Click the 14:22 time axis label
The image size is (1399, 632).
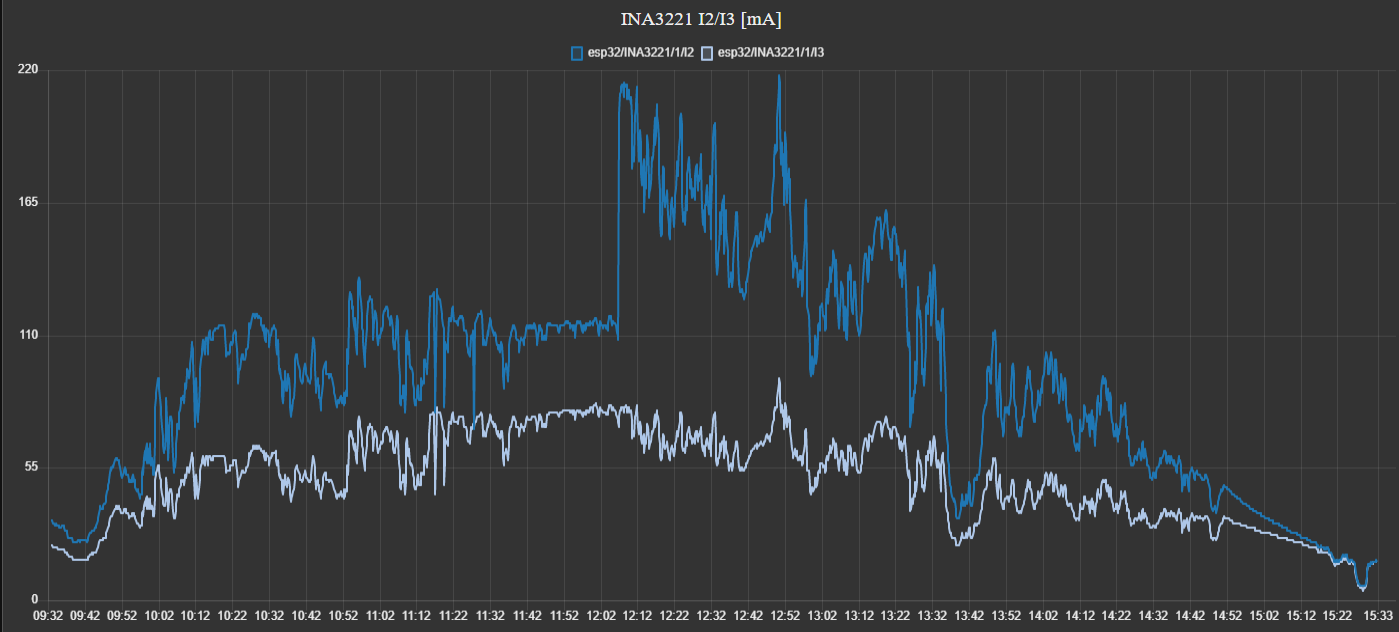click(x=1117, y=617)
